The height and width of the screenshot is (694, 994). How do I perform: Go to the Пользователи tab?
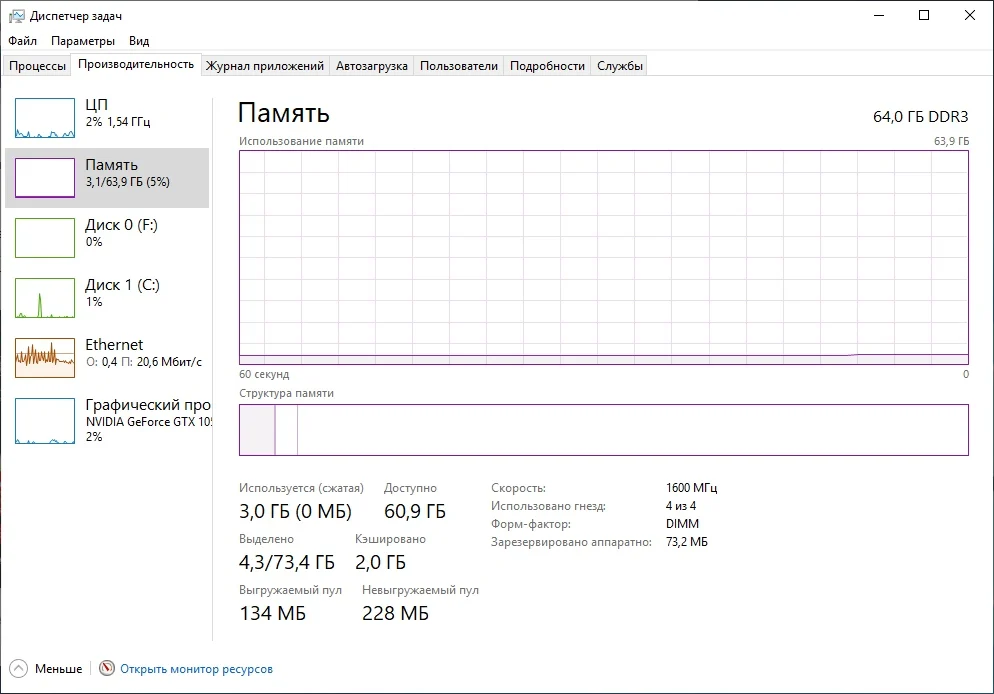(458, 66)
